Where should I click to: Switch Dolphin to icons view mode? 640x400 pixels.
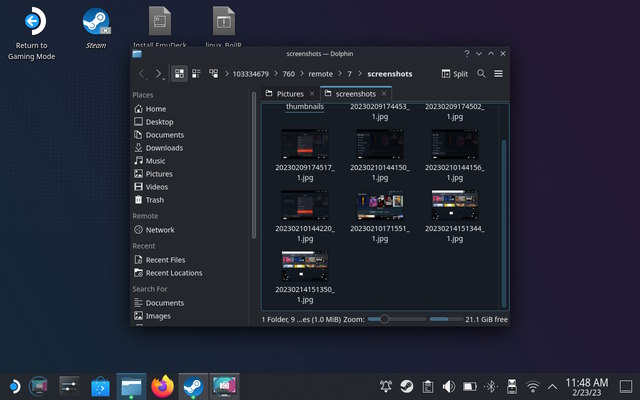pos(179,73)
